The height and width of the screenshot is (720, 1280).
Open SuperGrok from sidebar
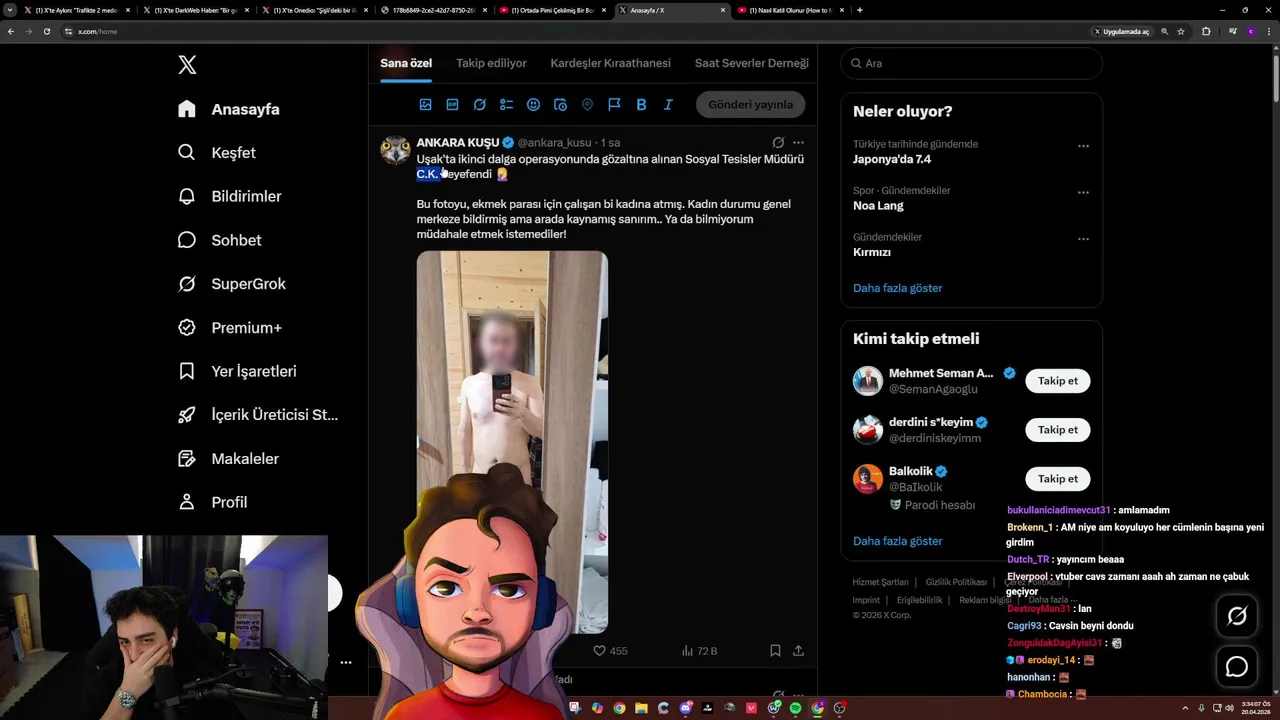pyautogui.click(x=231, y=284)
